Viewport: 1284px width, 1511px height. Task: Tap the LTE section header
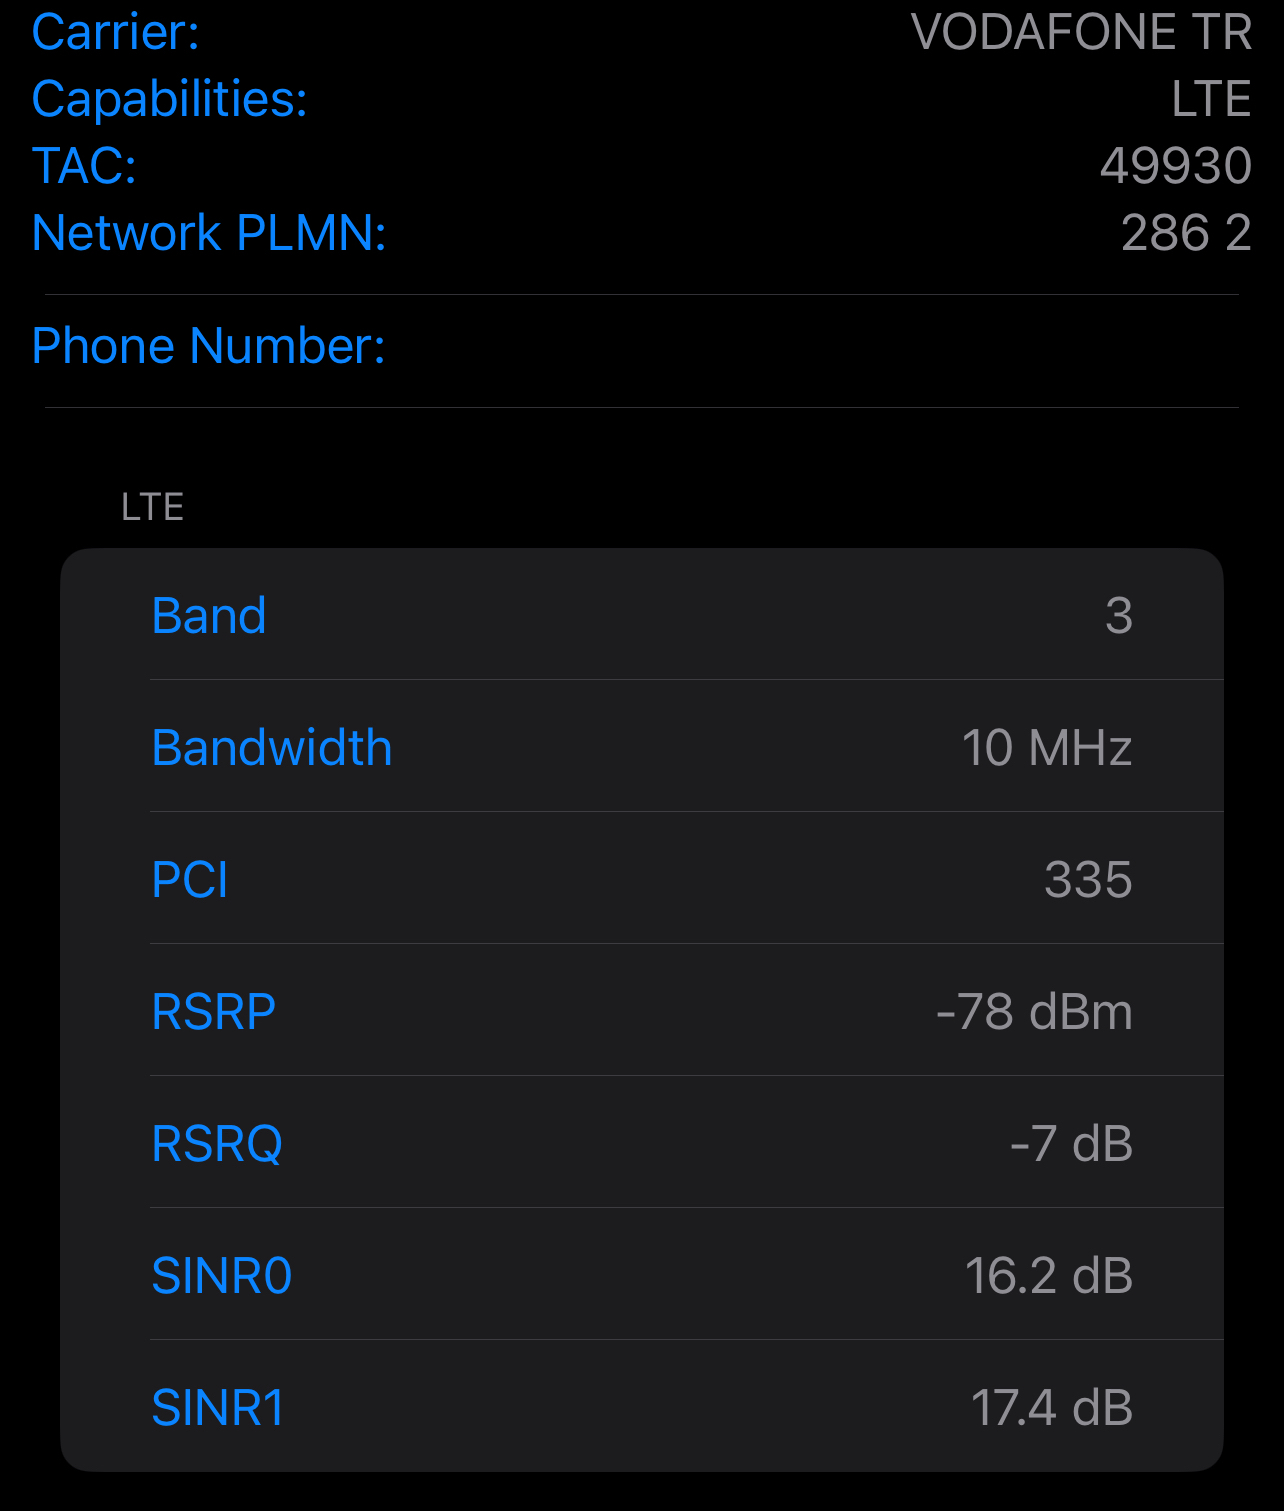(152, 507)
